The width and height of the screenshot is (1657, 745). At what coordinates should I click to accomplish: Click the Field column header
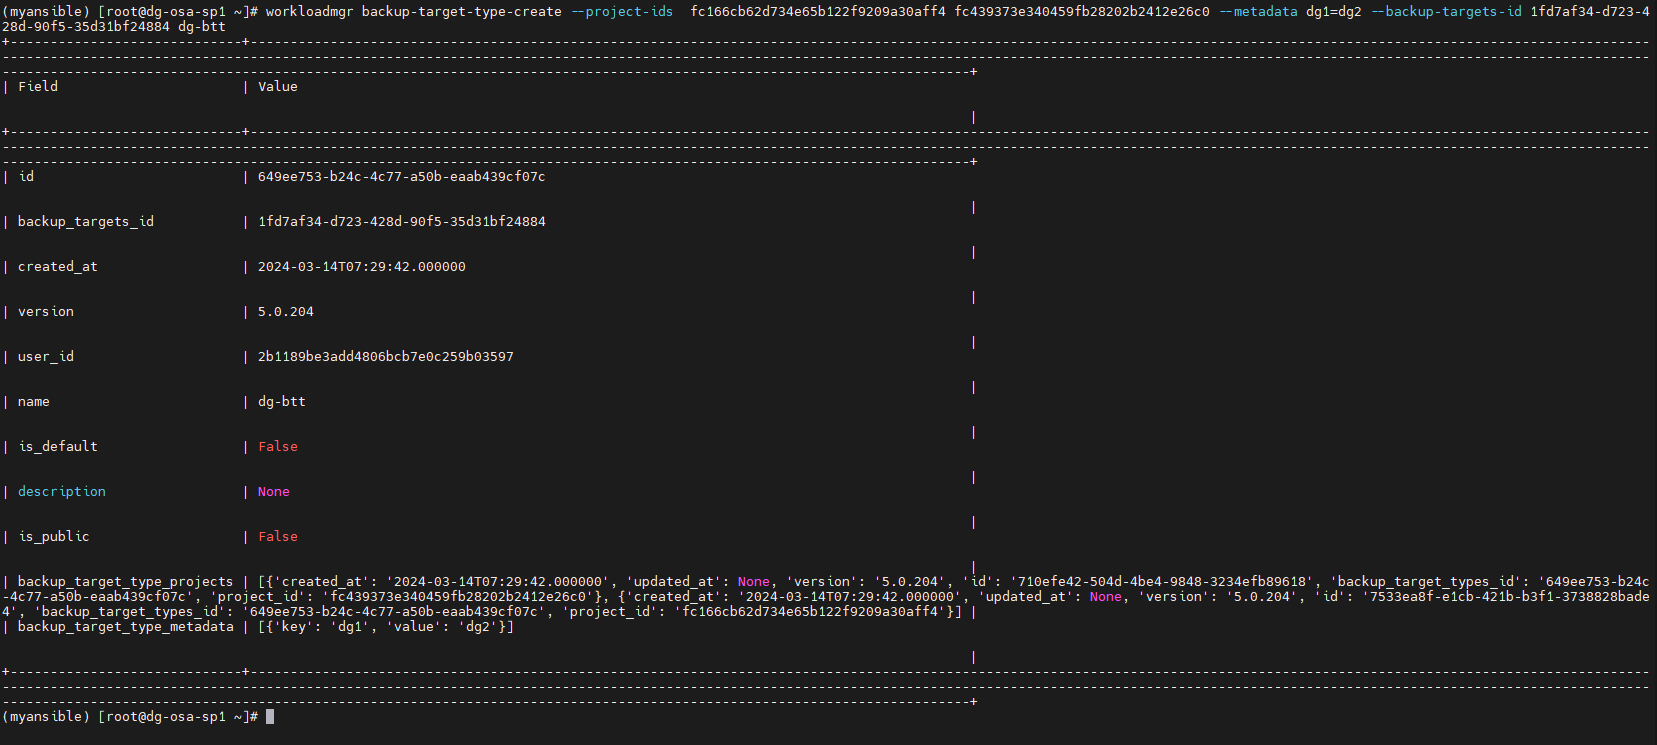click(x=38, y=87)
